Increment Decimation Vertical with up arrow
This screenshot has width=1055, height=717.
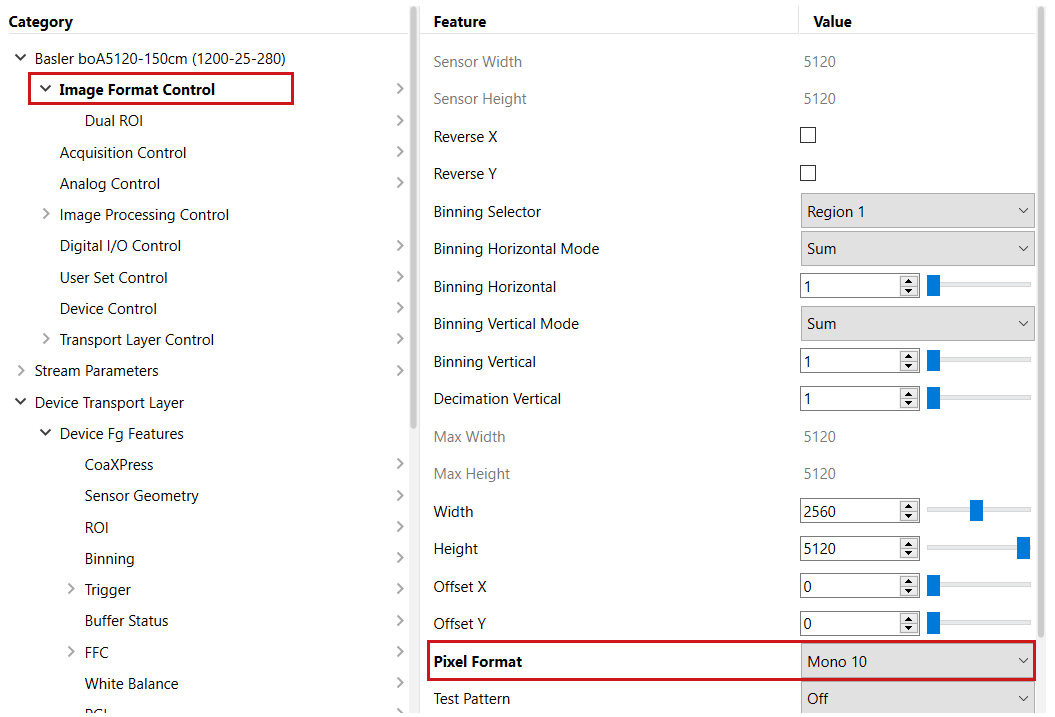pyautogui.click(x=909, y=393)
